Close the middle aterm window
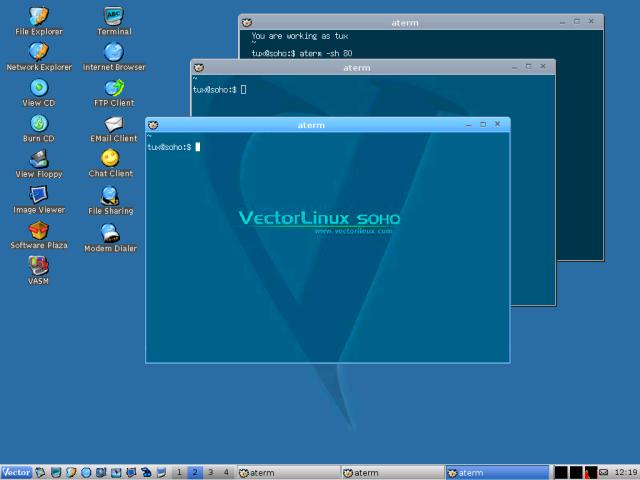The width and height of the screenshot is (640, 480). (543, 66)
